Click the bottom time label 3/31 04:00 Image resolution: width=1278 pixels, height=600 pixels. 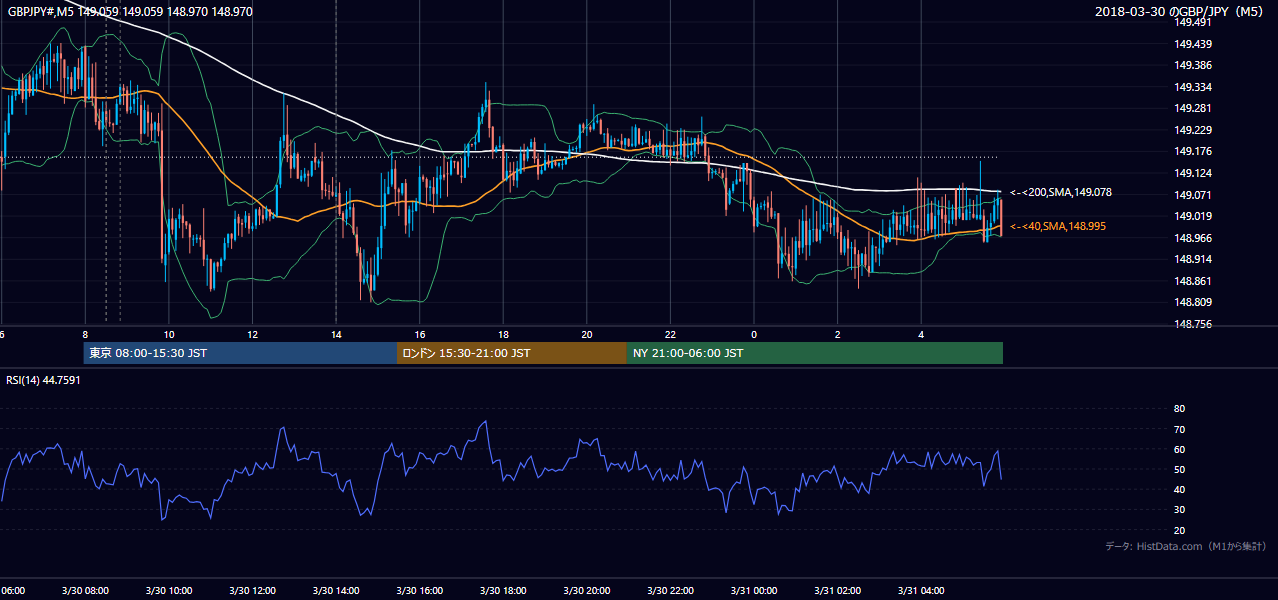pyautogui.click(x=921, y=591)
